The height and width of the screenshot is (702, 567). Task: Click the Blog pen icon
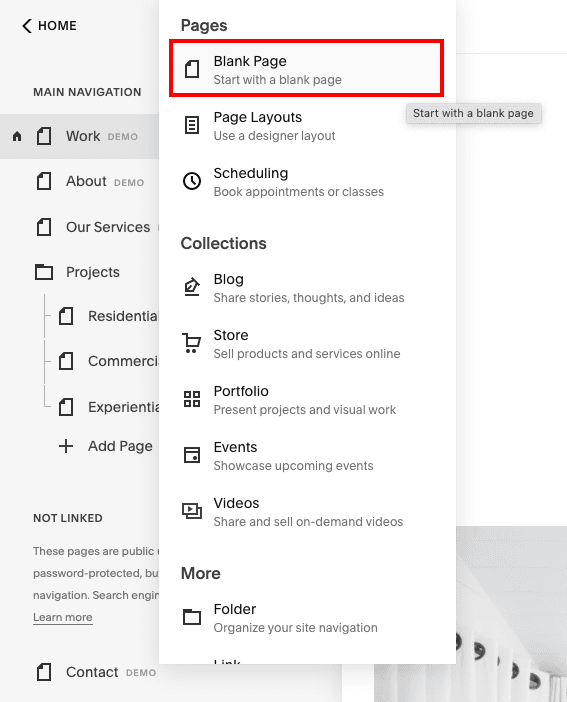point(192,287)
